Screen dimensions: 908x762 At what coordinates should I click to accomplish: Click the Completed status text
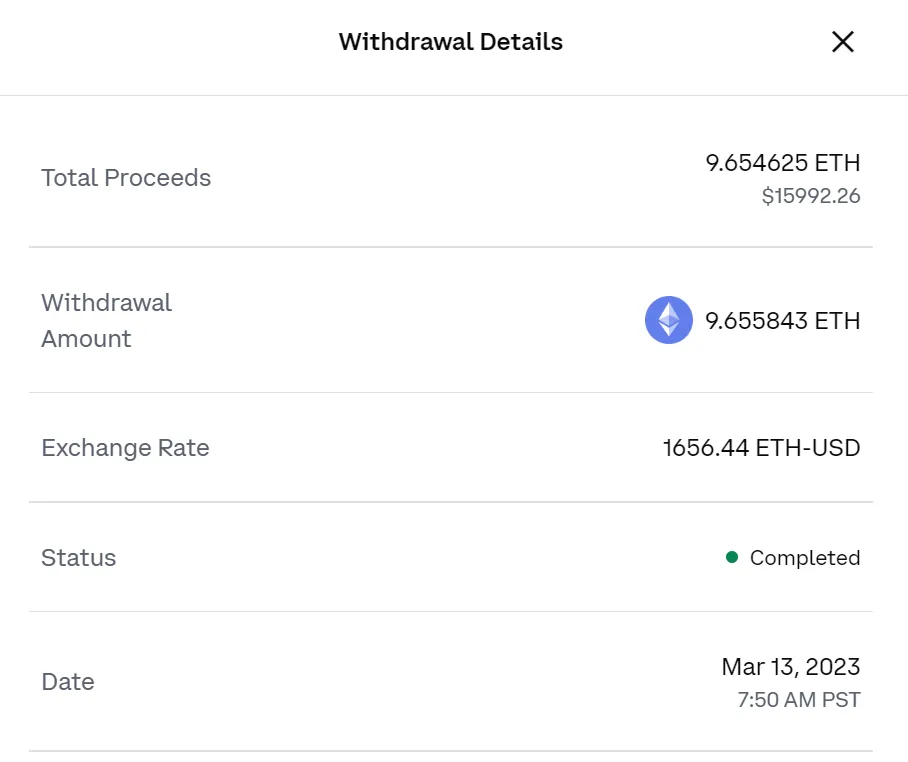[x=805, y=557]
